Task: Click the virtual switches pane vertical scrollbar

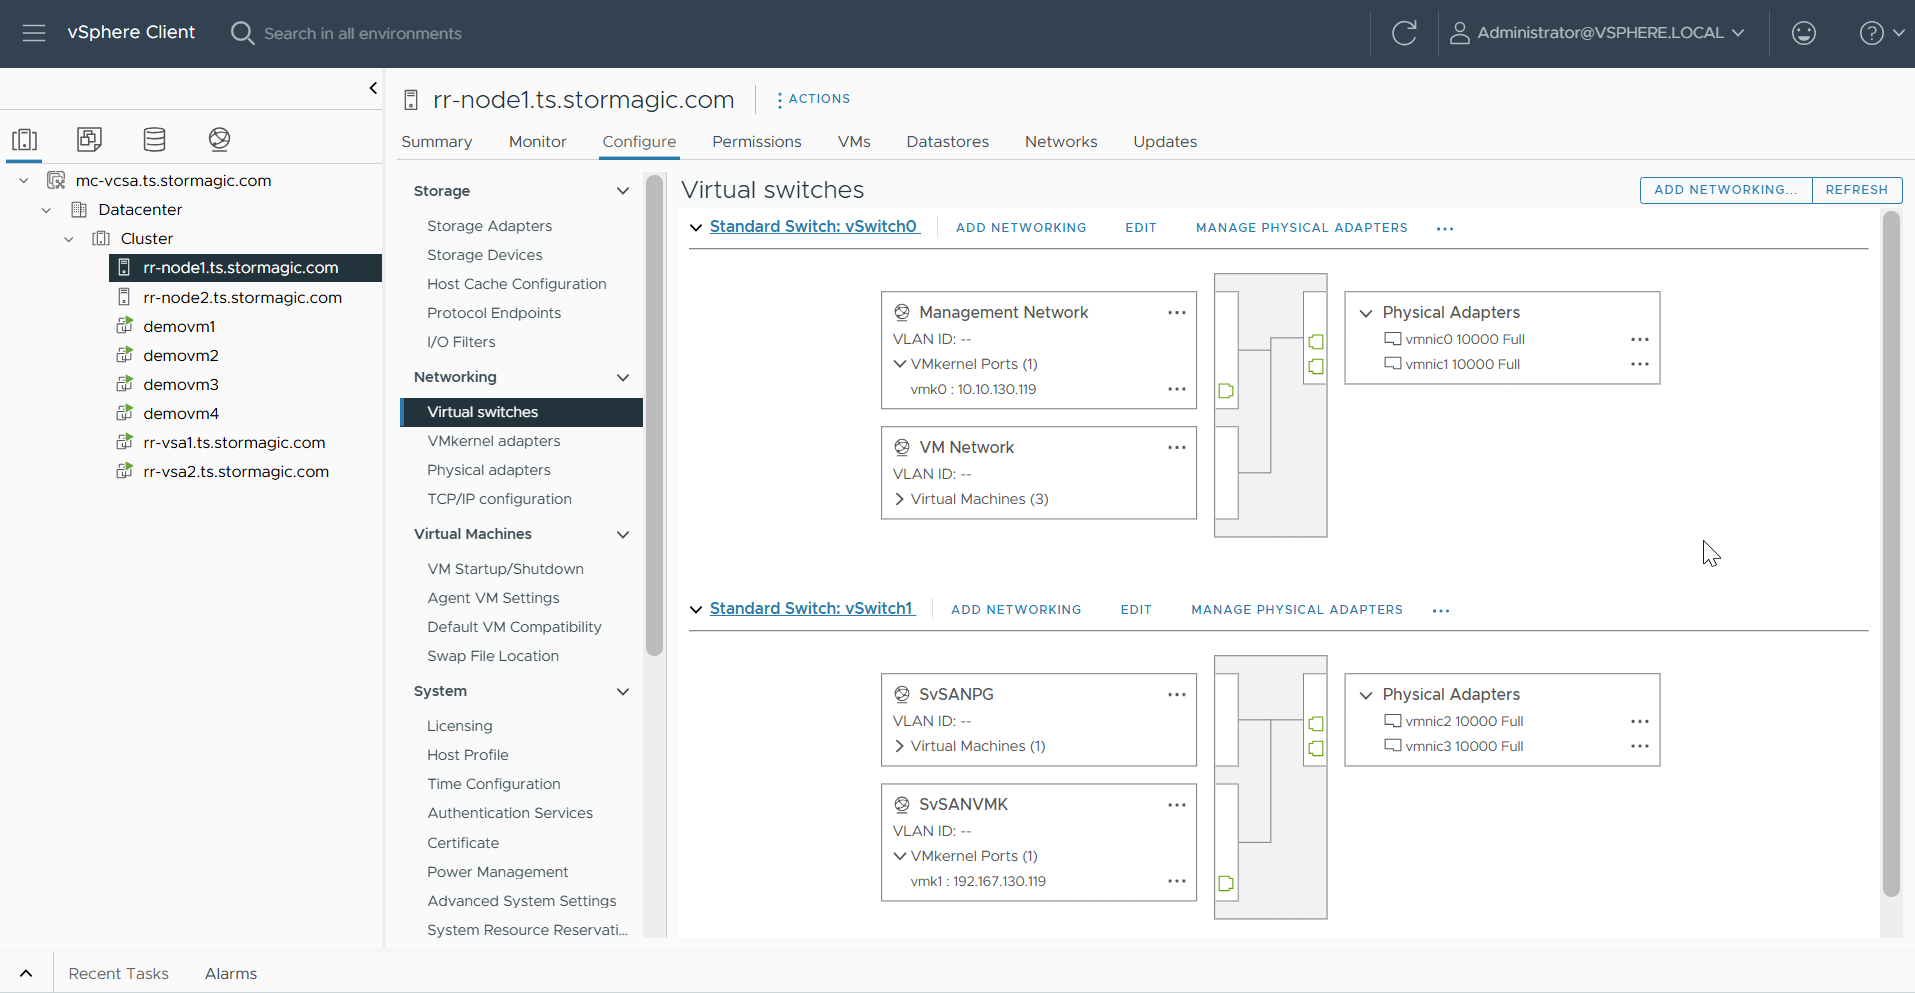Action: [1890, 554]
